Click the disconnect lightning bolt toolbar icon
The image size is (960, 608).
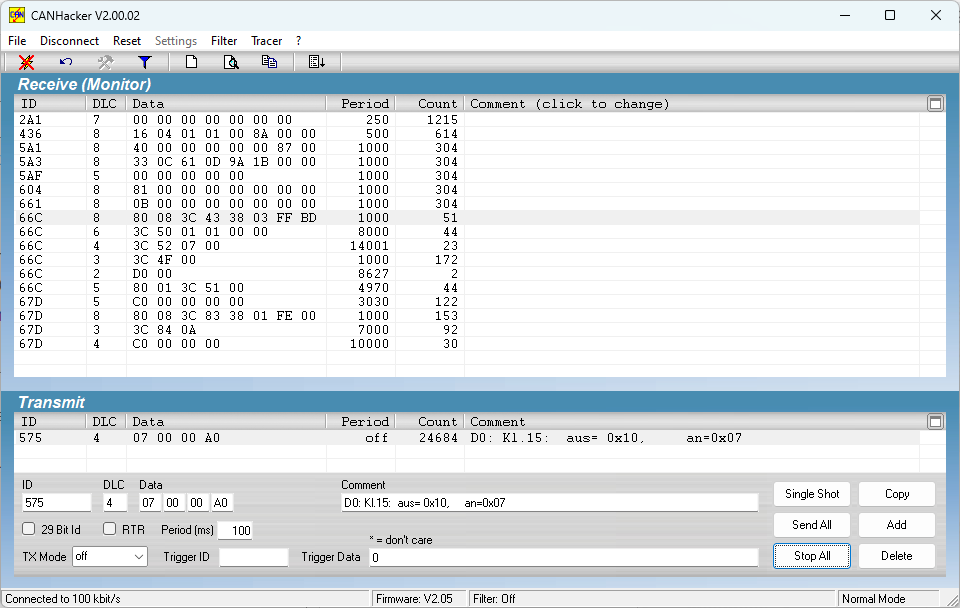pos(26,62)
